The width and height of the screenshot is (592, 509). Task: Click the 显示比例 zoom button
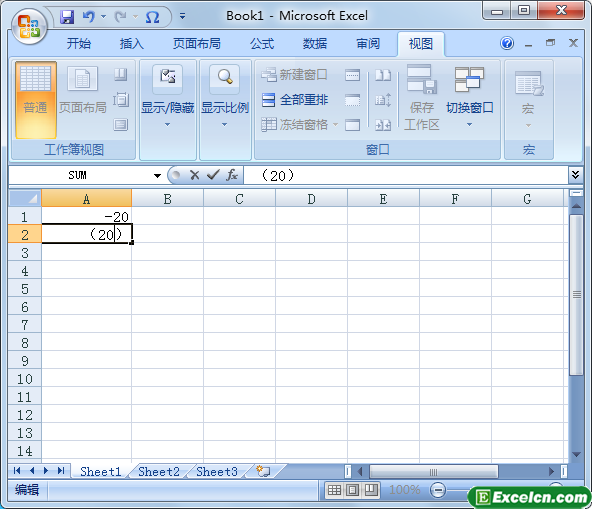(225, 97)
